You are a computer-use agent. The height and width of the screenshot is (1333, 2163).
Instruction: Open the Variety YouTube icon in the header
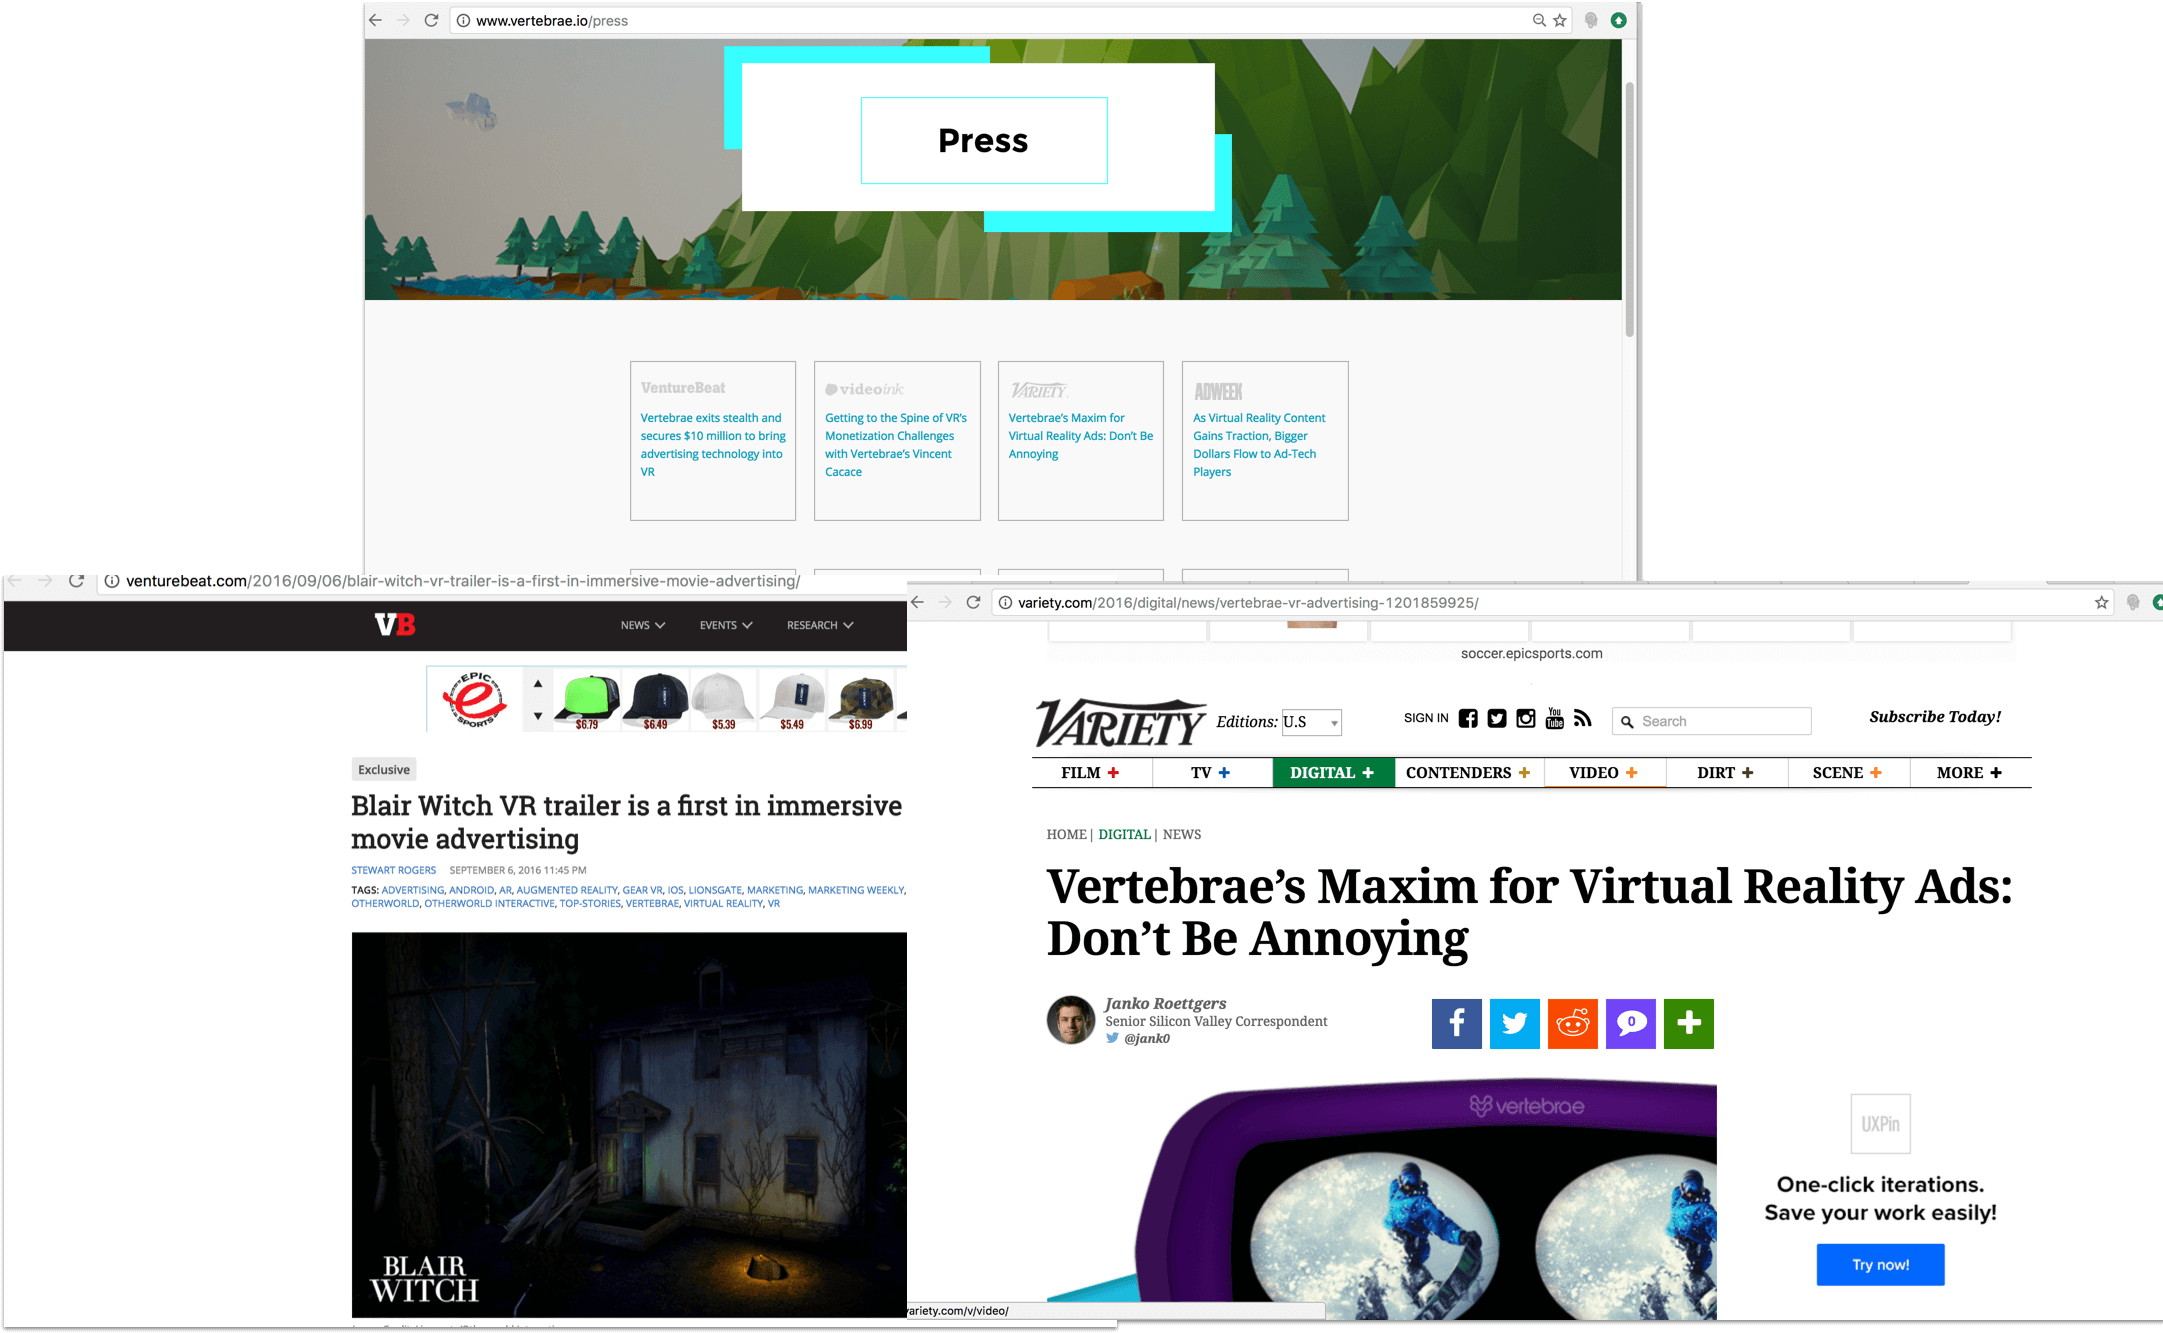tap(1554, 718)
